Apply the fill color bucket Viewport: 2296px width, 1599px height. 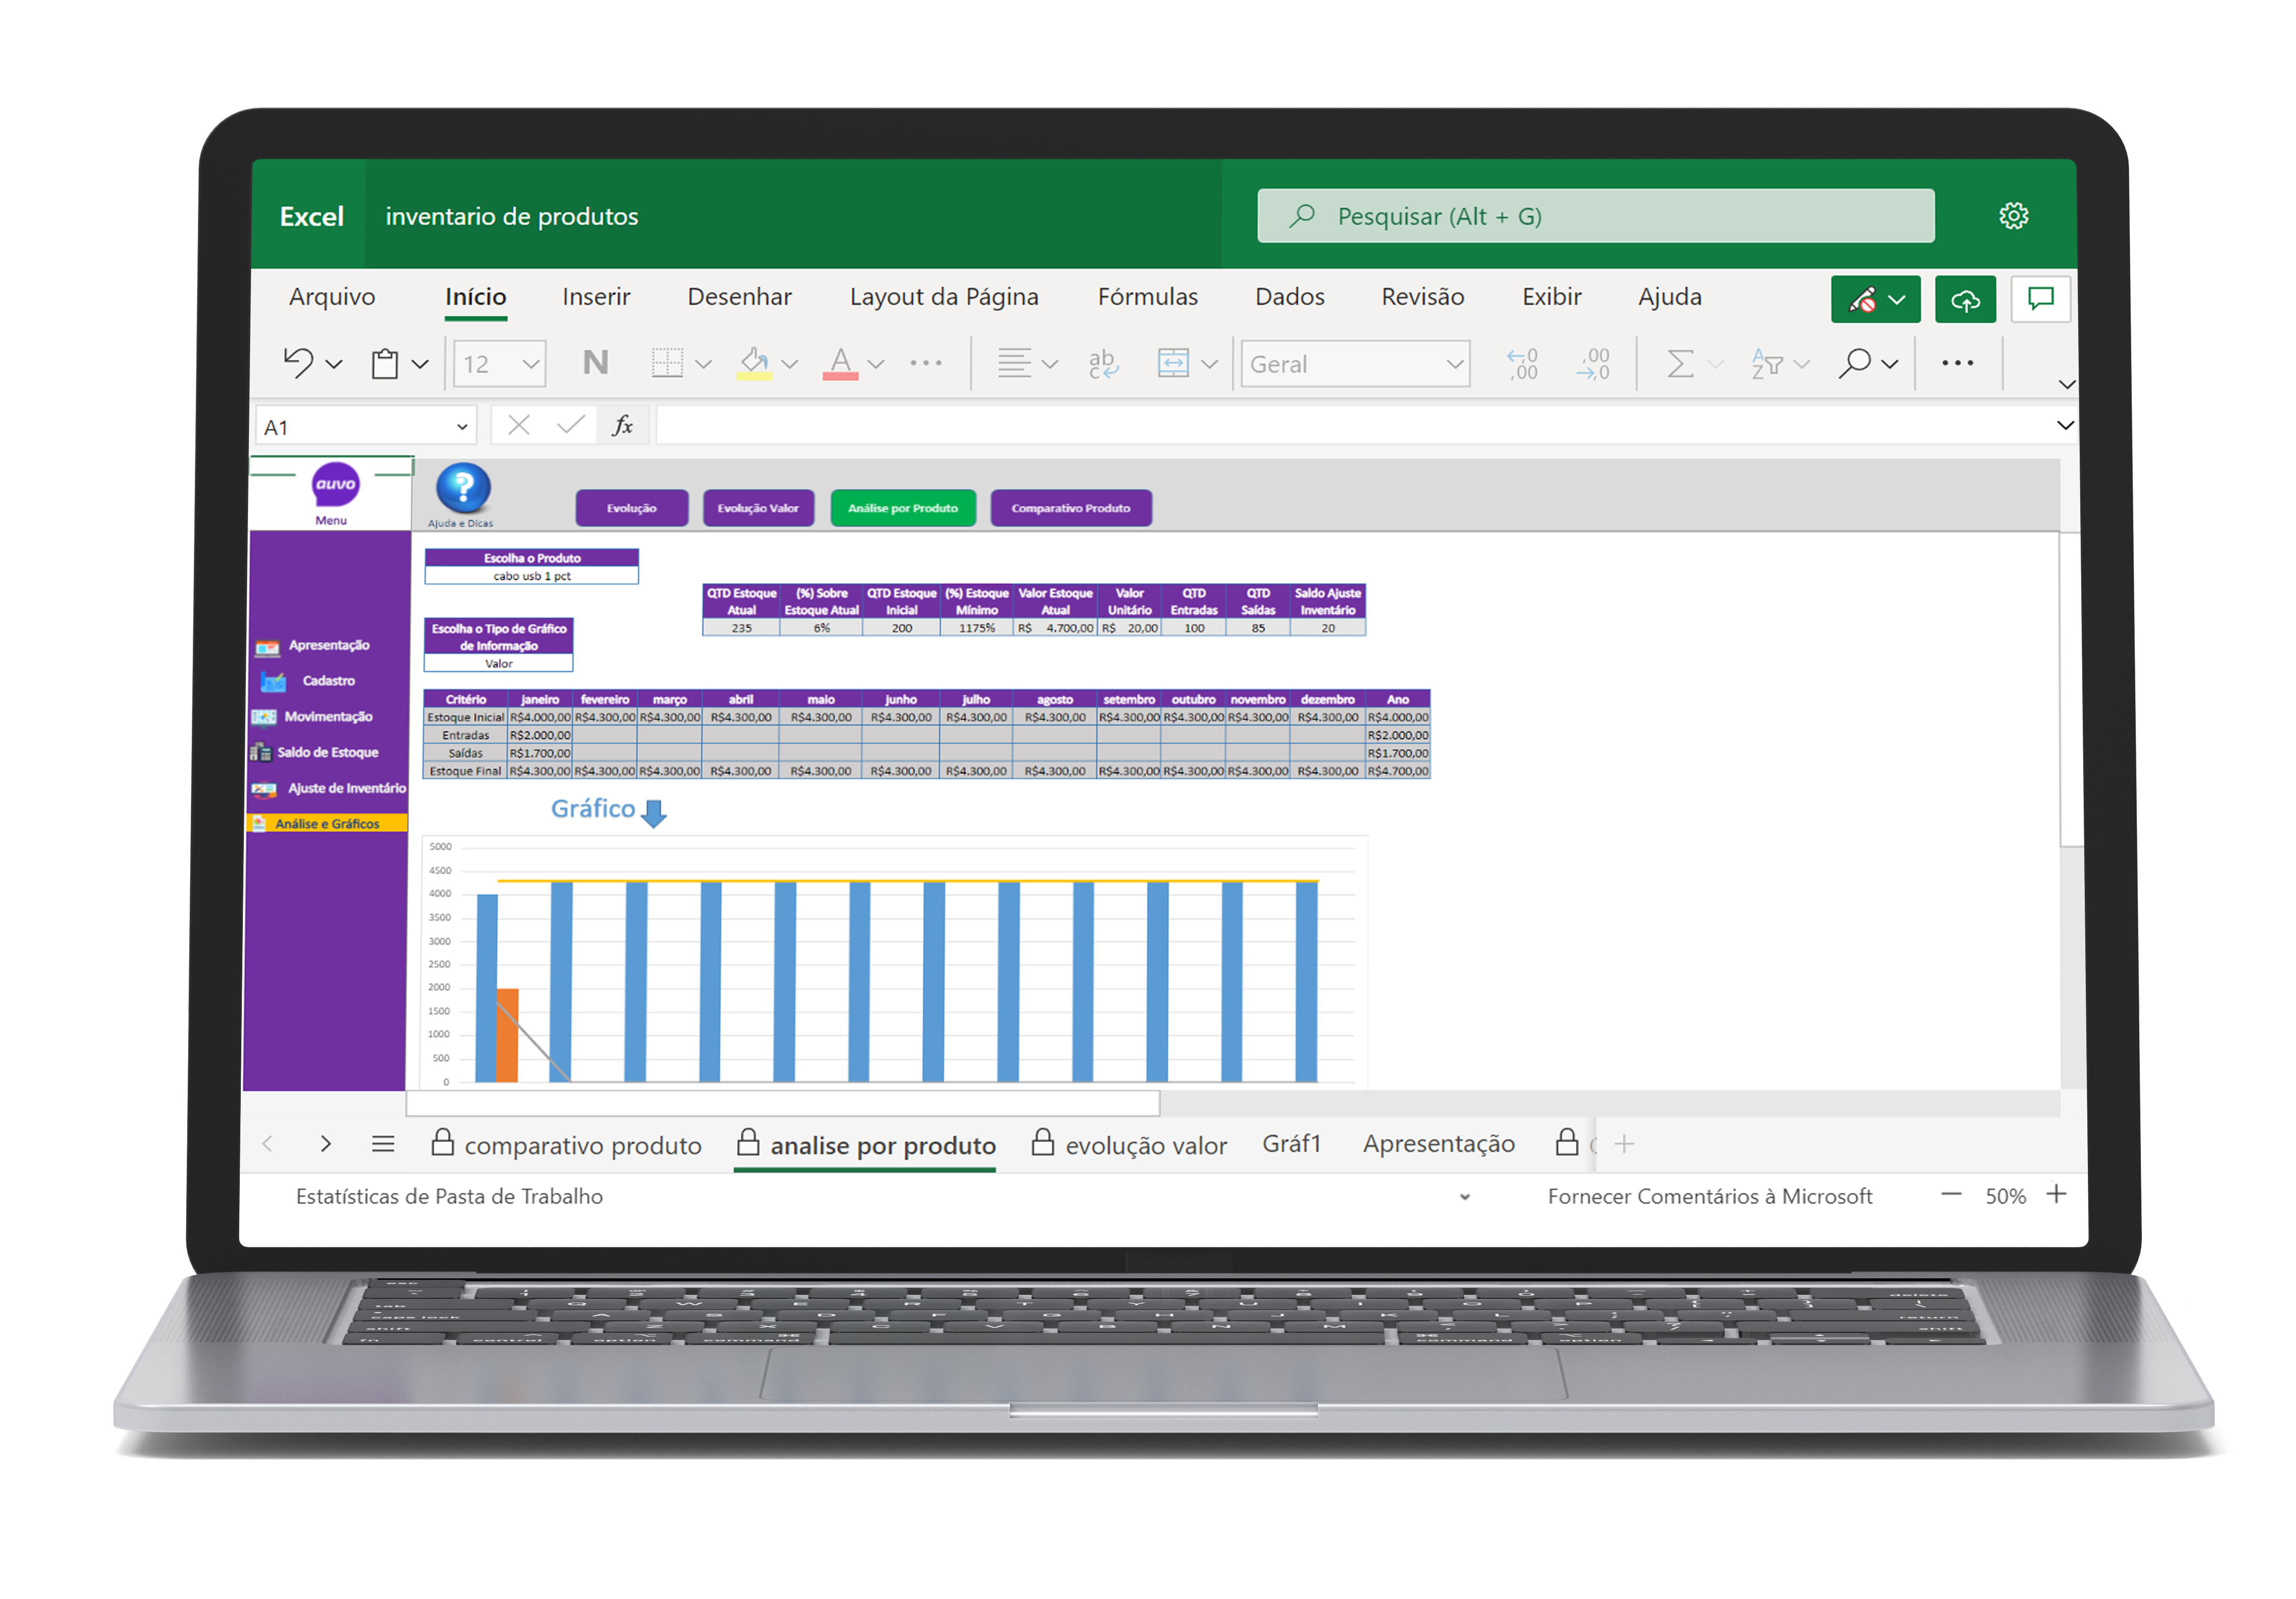click(755, 363)
